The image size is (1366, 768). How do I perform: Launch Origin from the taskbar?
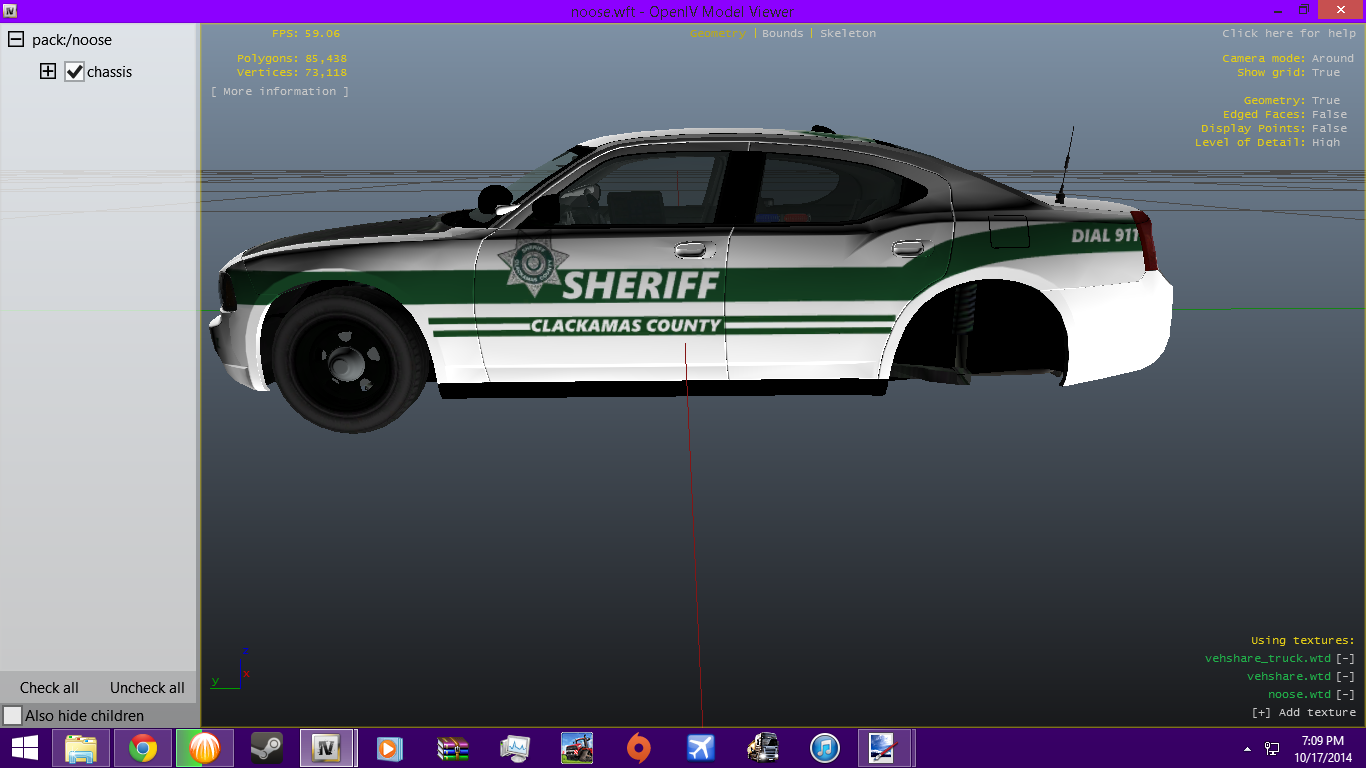pos(639,748)
